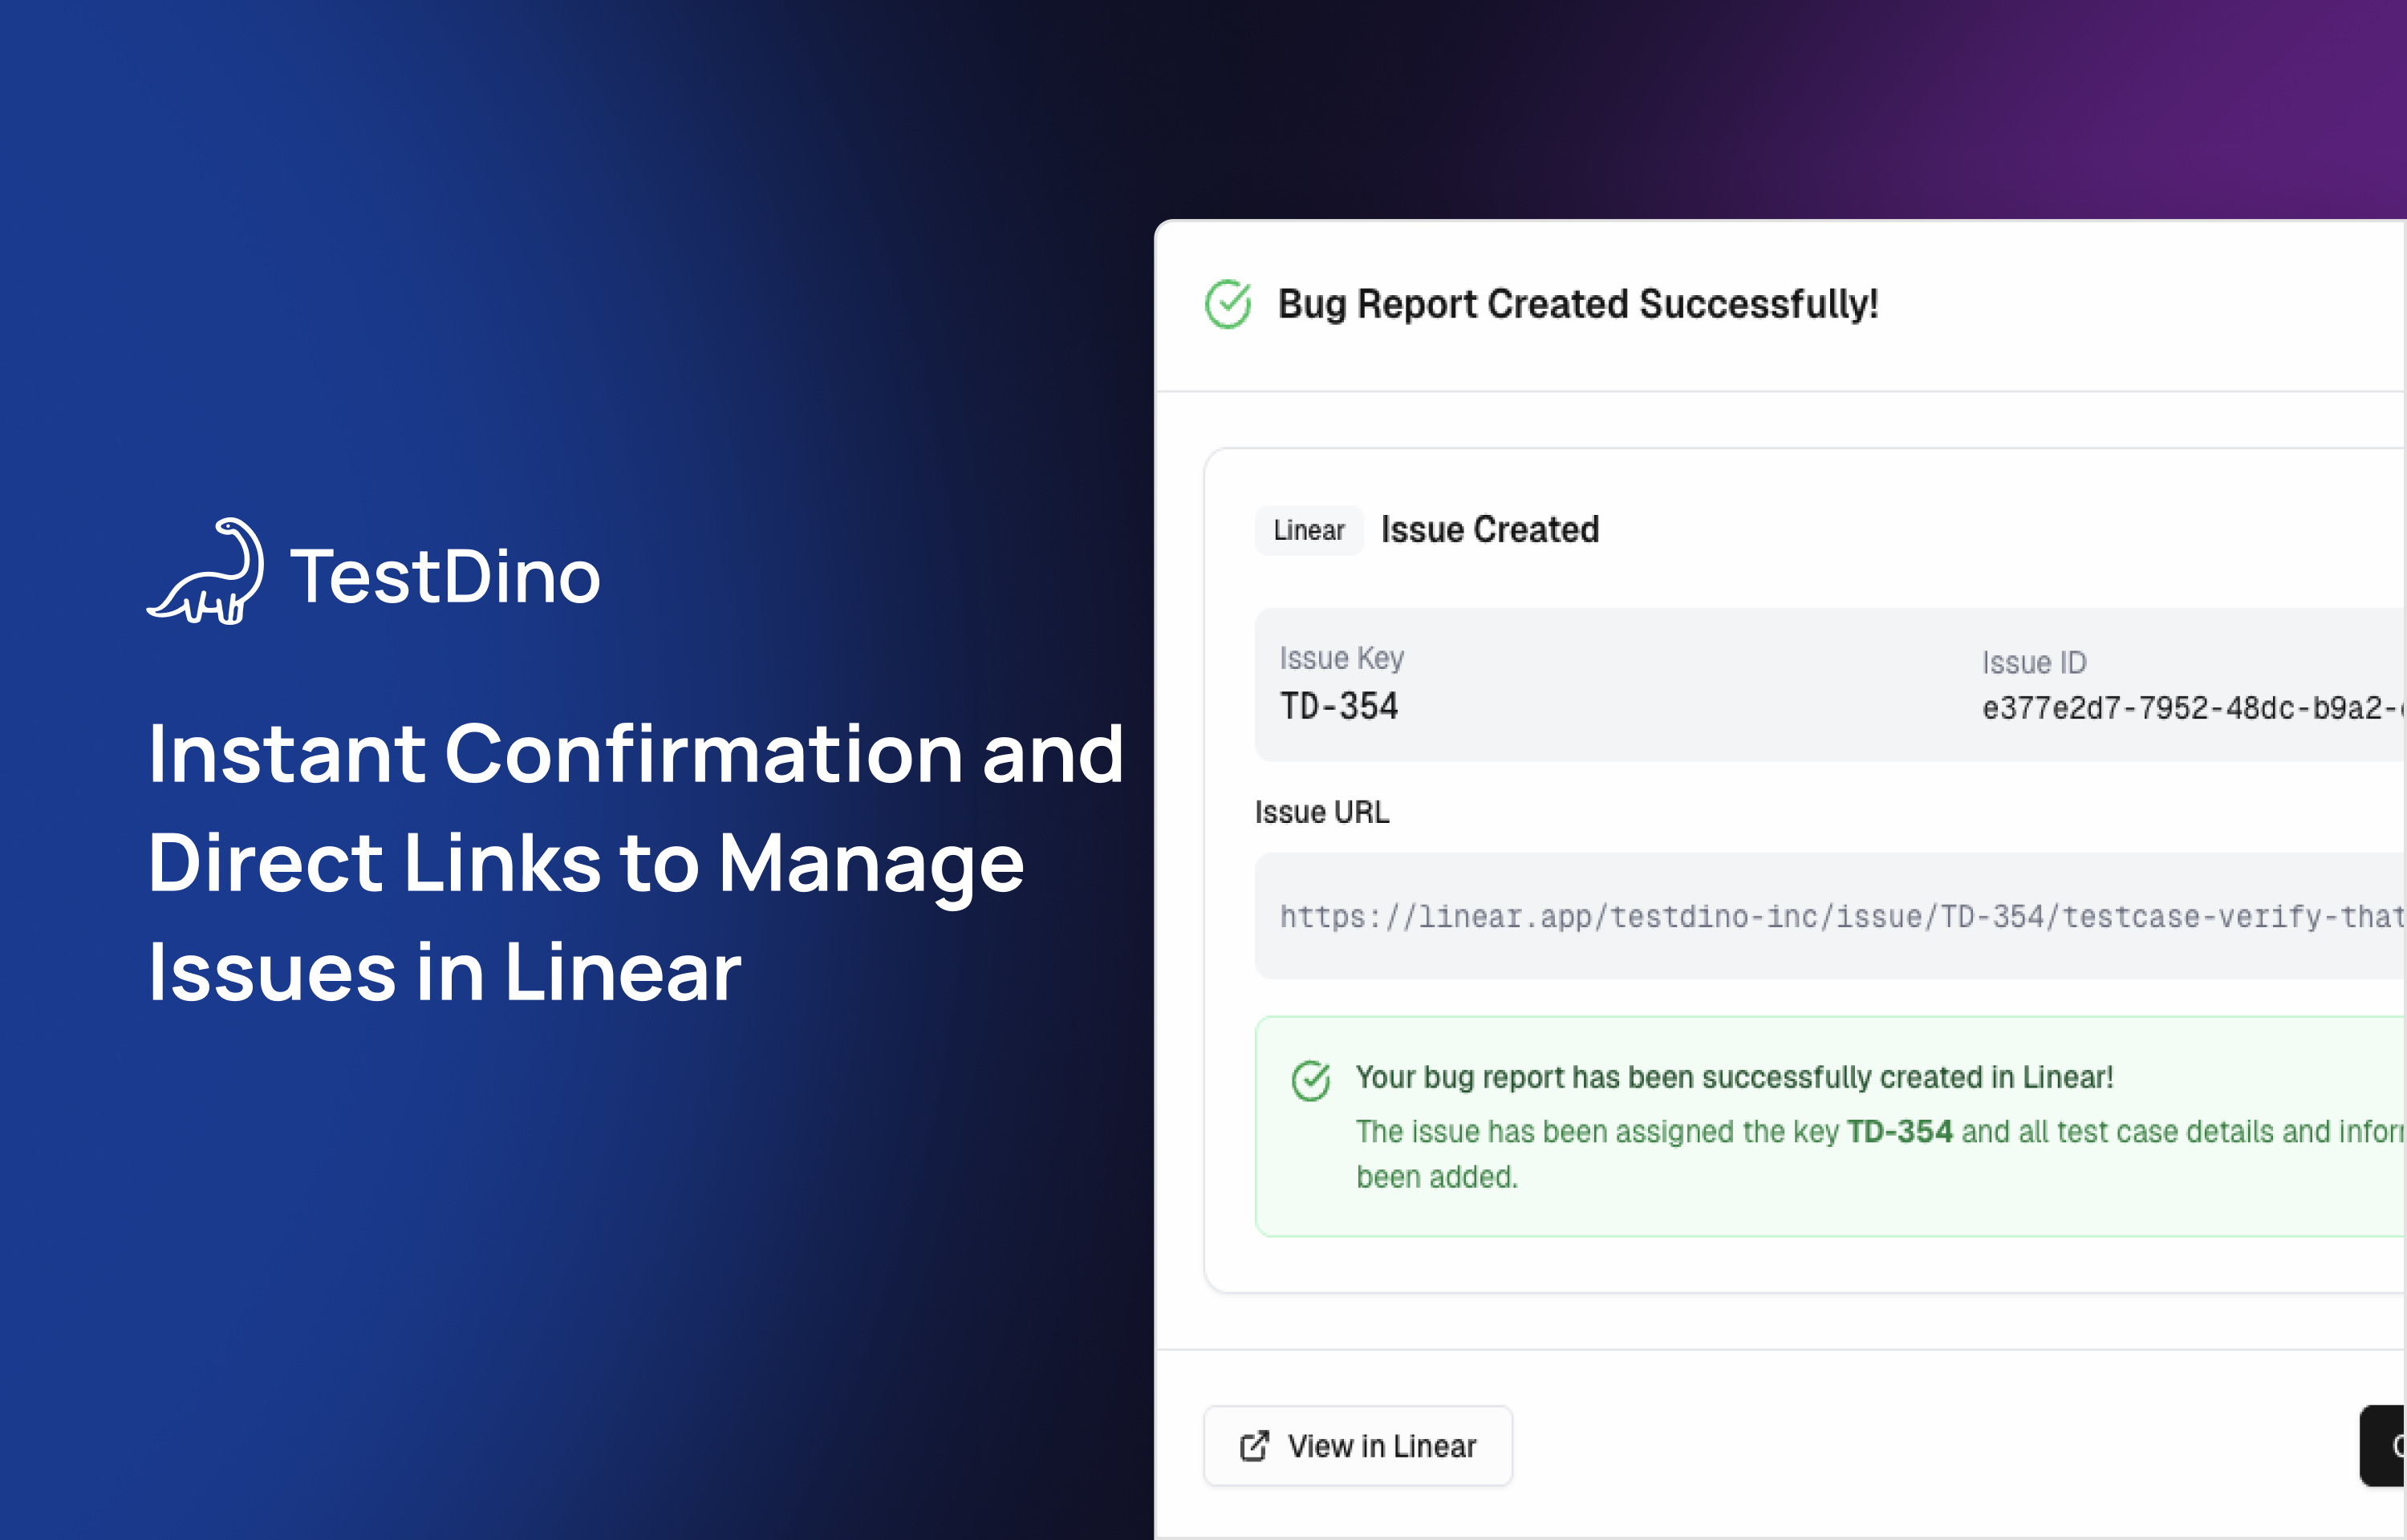2407x1540 pixels.
Task: Click the TestDino wordmark next to the dinosaur
Action: (446, 574)
